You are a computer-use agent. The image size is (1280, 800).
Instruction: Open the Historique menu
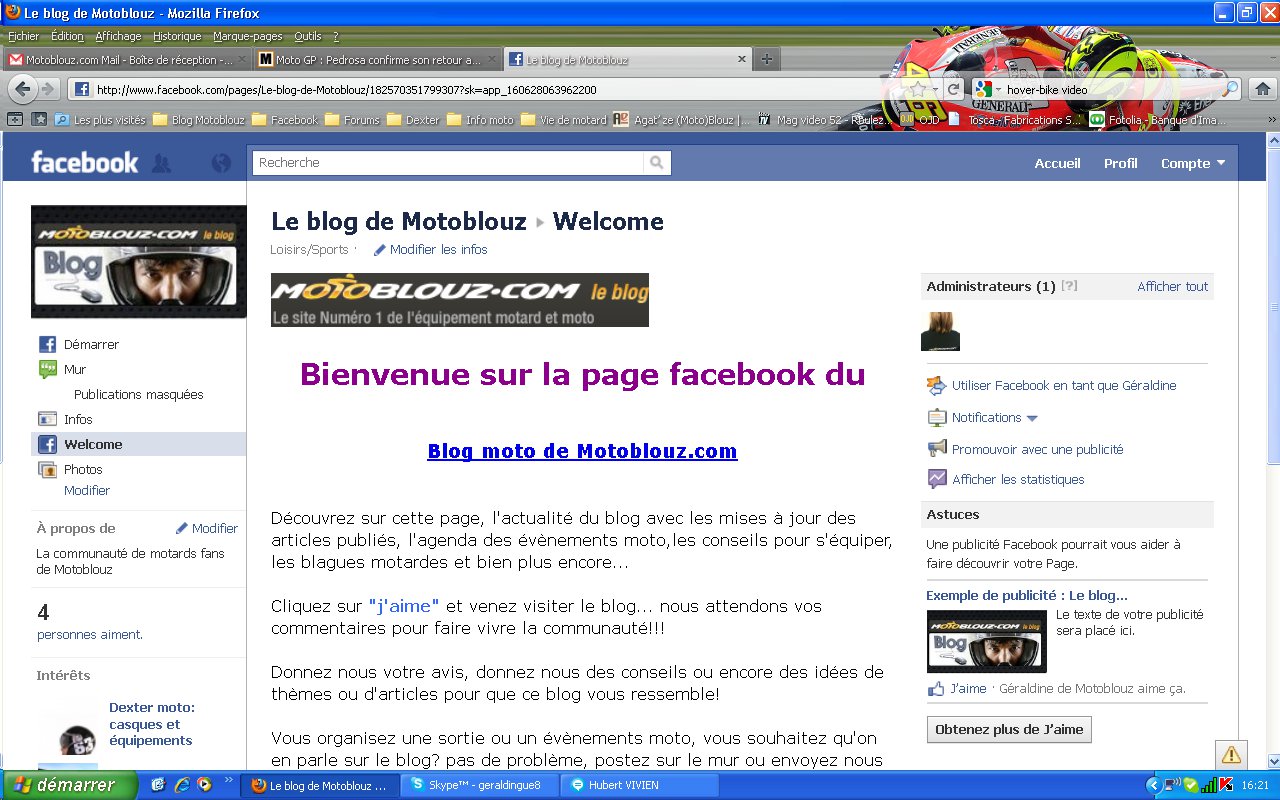[177, 36]
